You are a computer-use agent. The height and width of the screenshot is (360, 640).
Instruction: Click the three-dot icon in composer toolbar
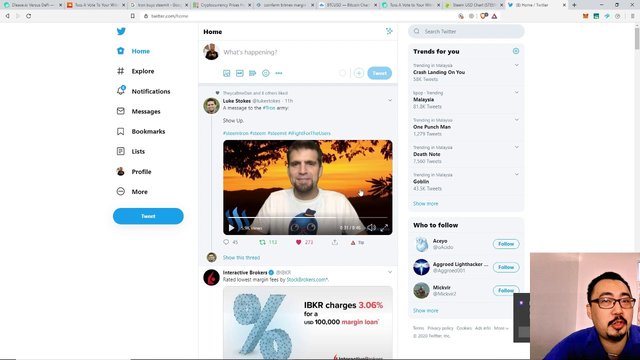[x=279, y=73]
